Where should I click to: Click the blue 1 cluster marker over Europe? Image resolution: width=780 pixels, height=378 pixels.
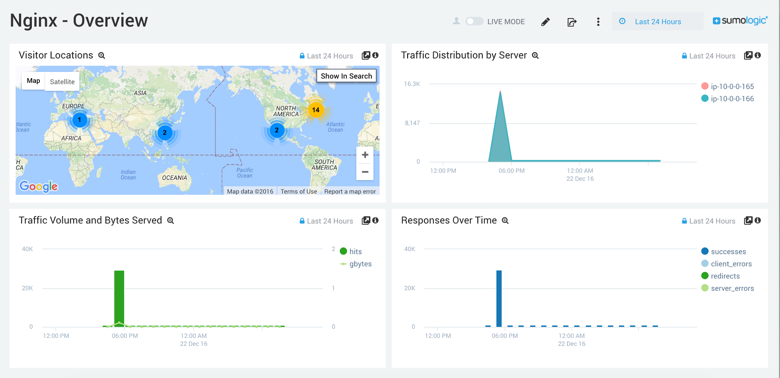click(x=79, y=120)
